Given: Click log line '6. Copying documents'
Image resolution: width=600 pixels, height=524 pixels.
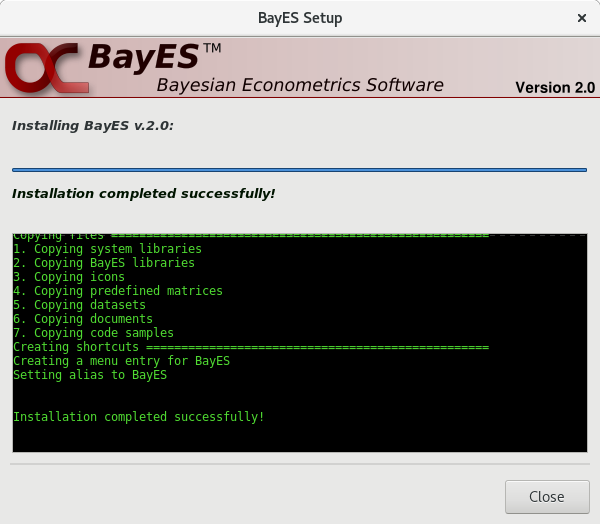Looking at the screenshot, I should (x=83, y=319).
